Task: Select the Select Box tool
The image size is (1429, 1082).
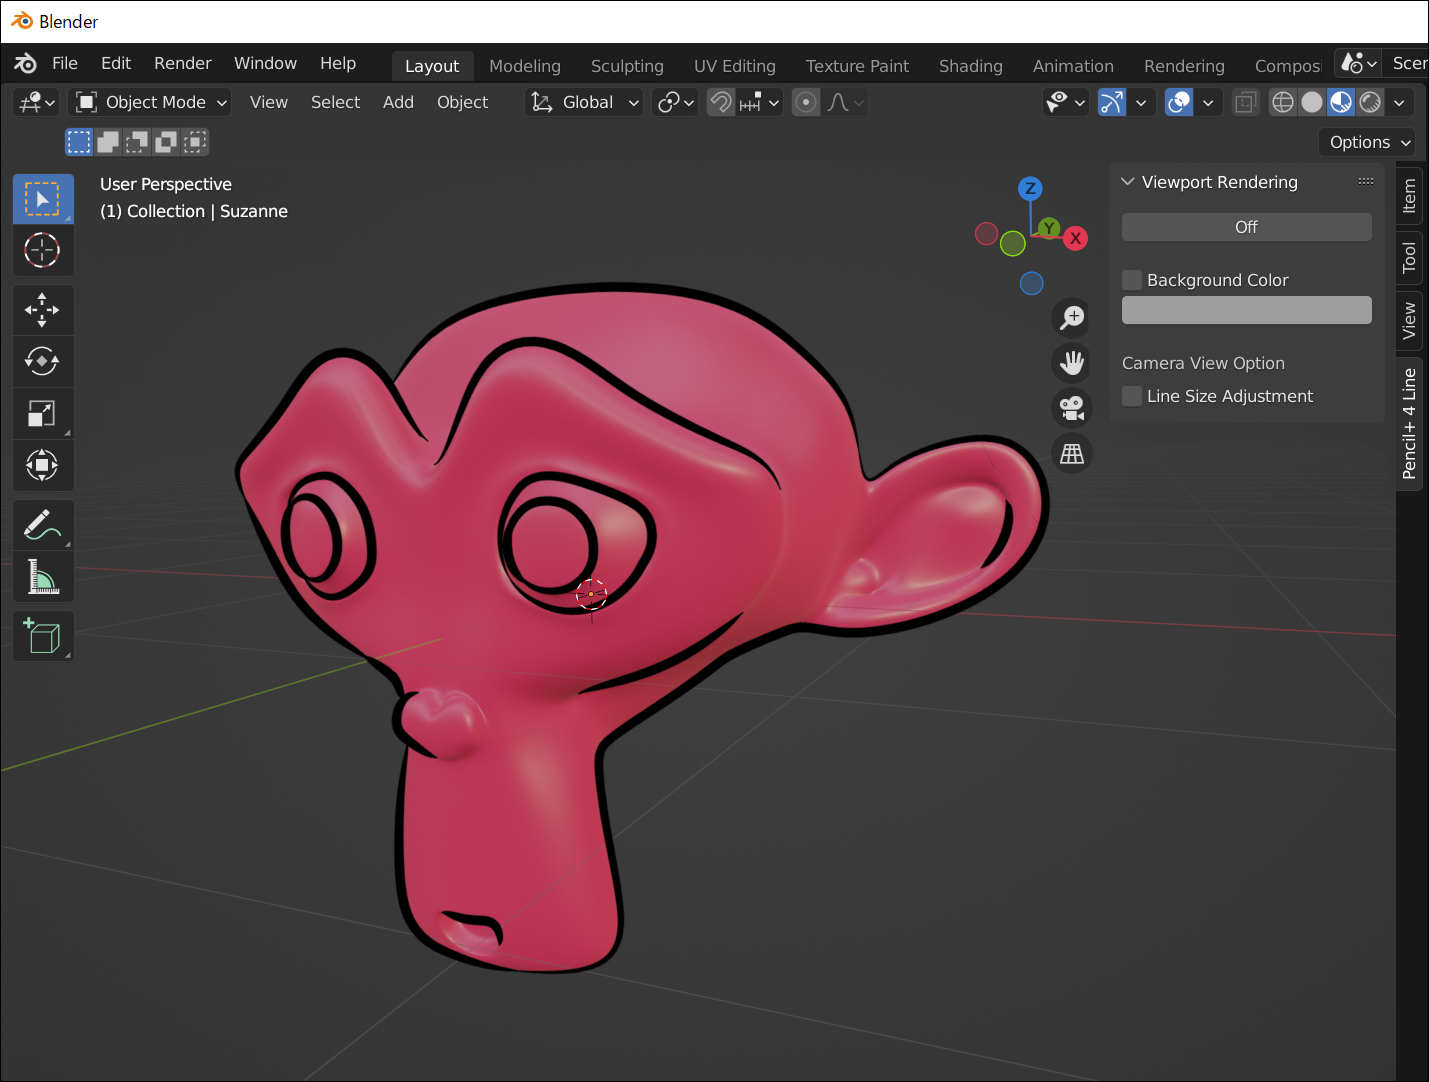Action: tap(43, 199)
